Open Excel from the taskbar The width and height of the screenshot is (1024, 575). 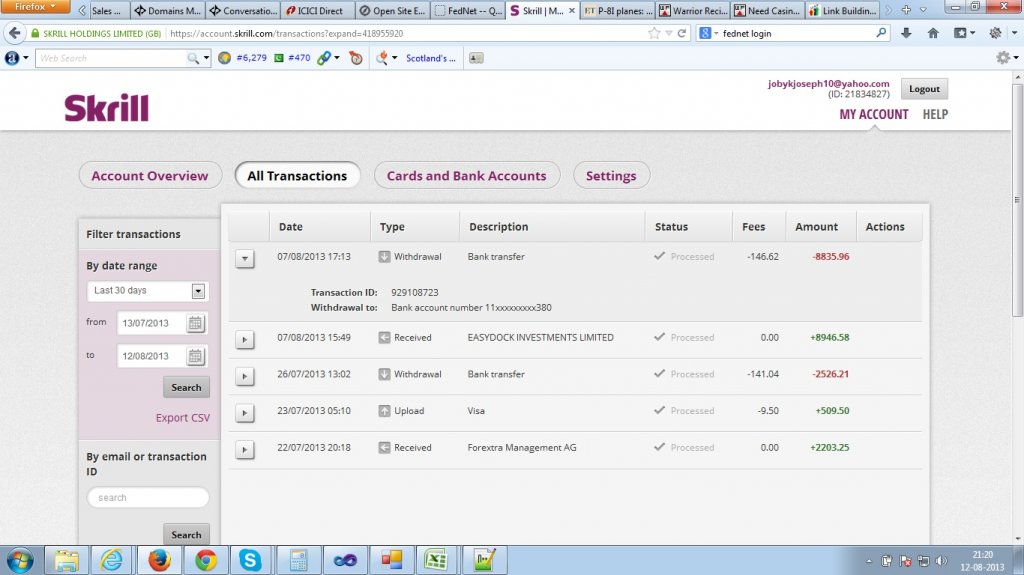(436, 561)
